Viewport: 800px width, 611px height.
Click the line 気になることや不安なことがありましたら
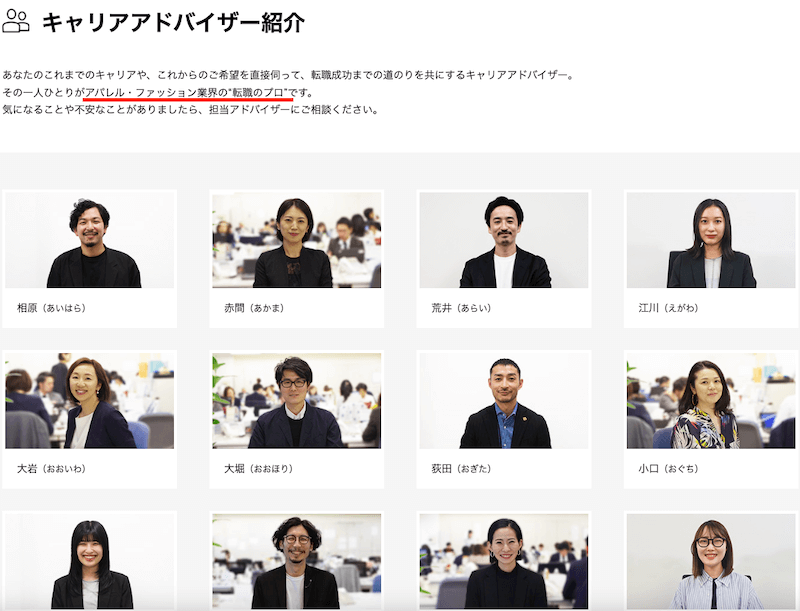[190, 110]
